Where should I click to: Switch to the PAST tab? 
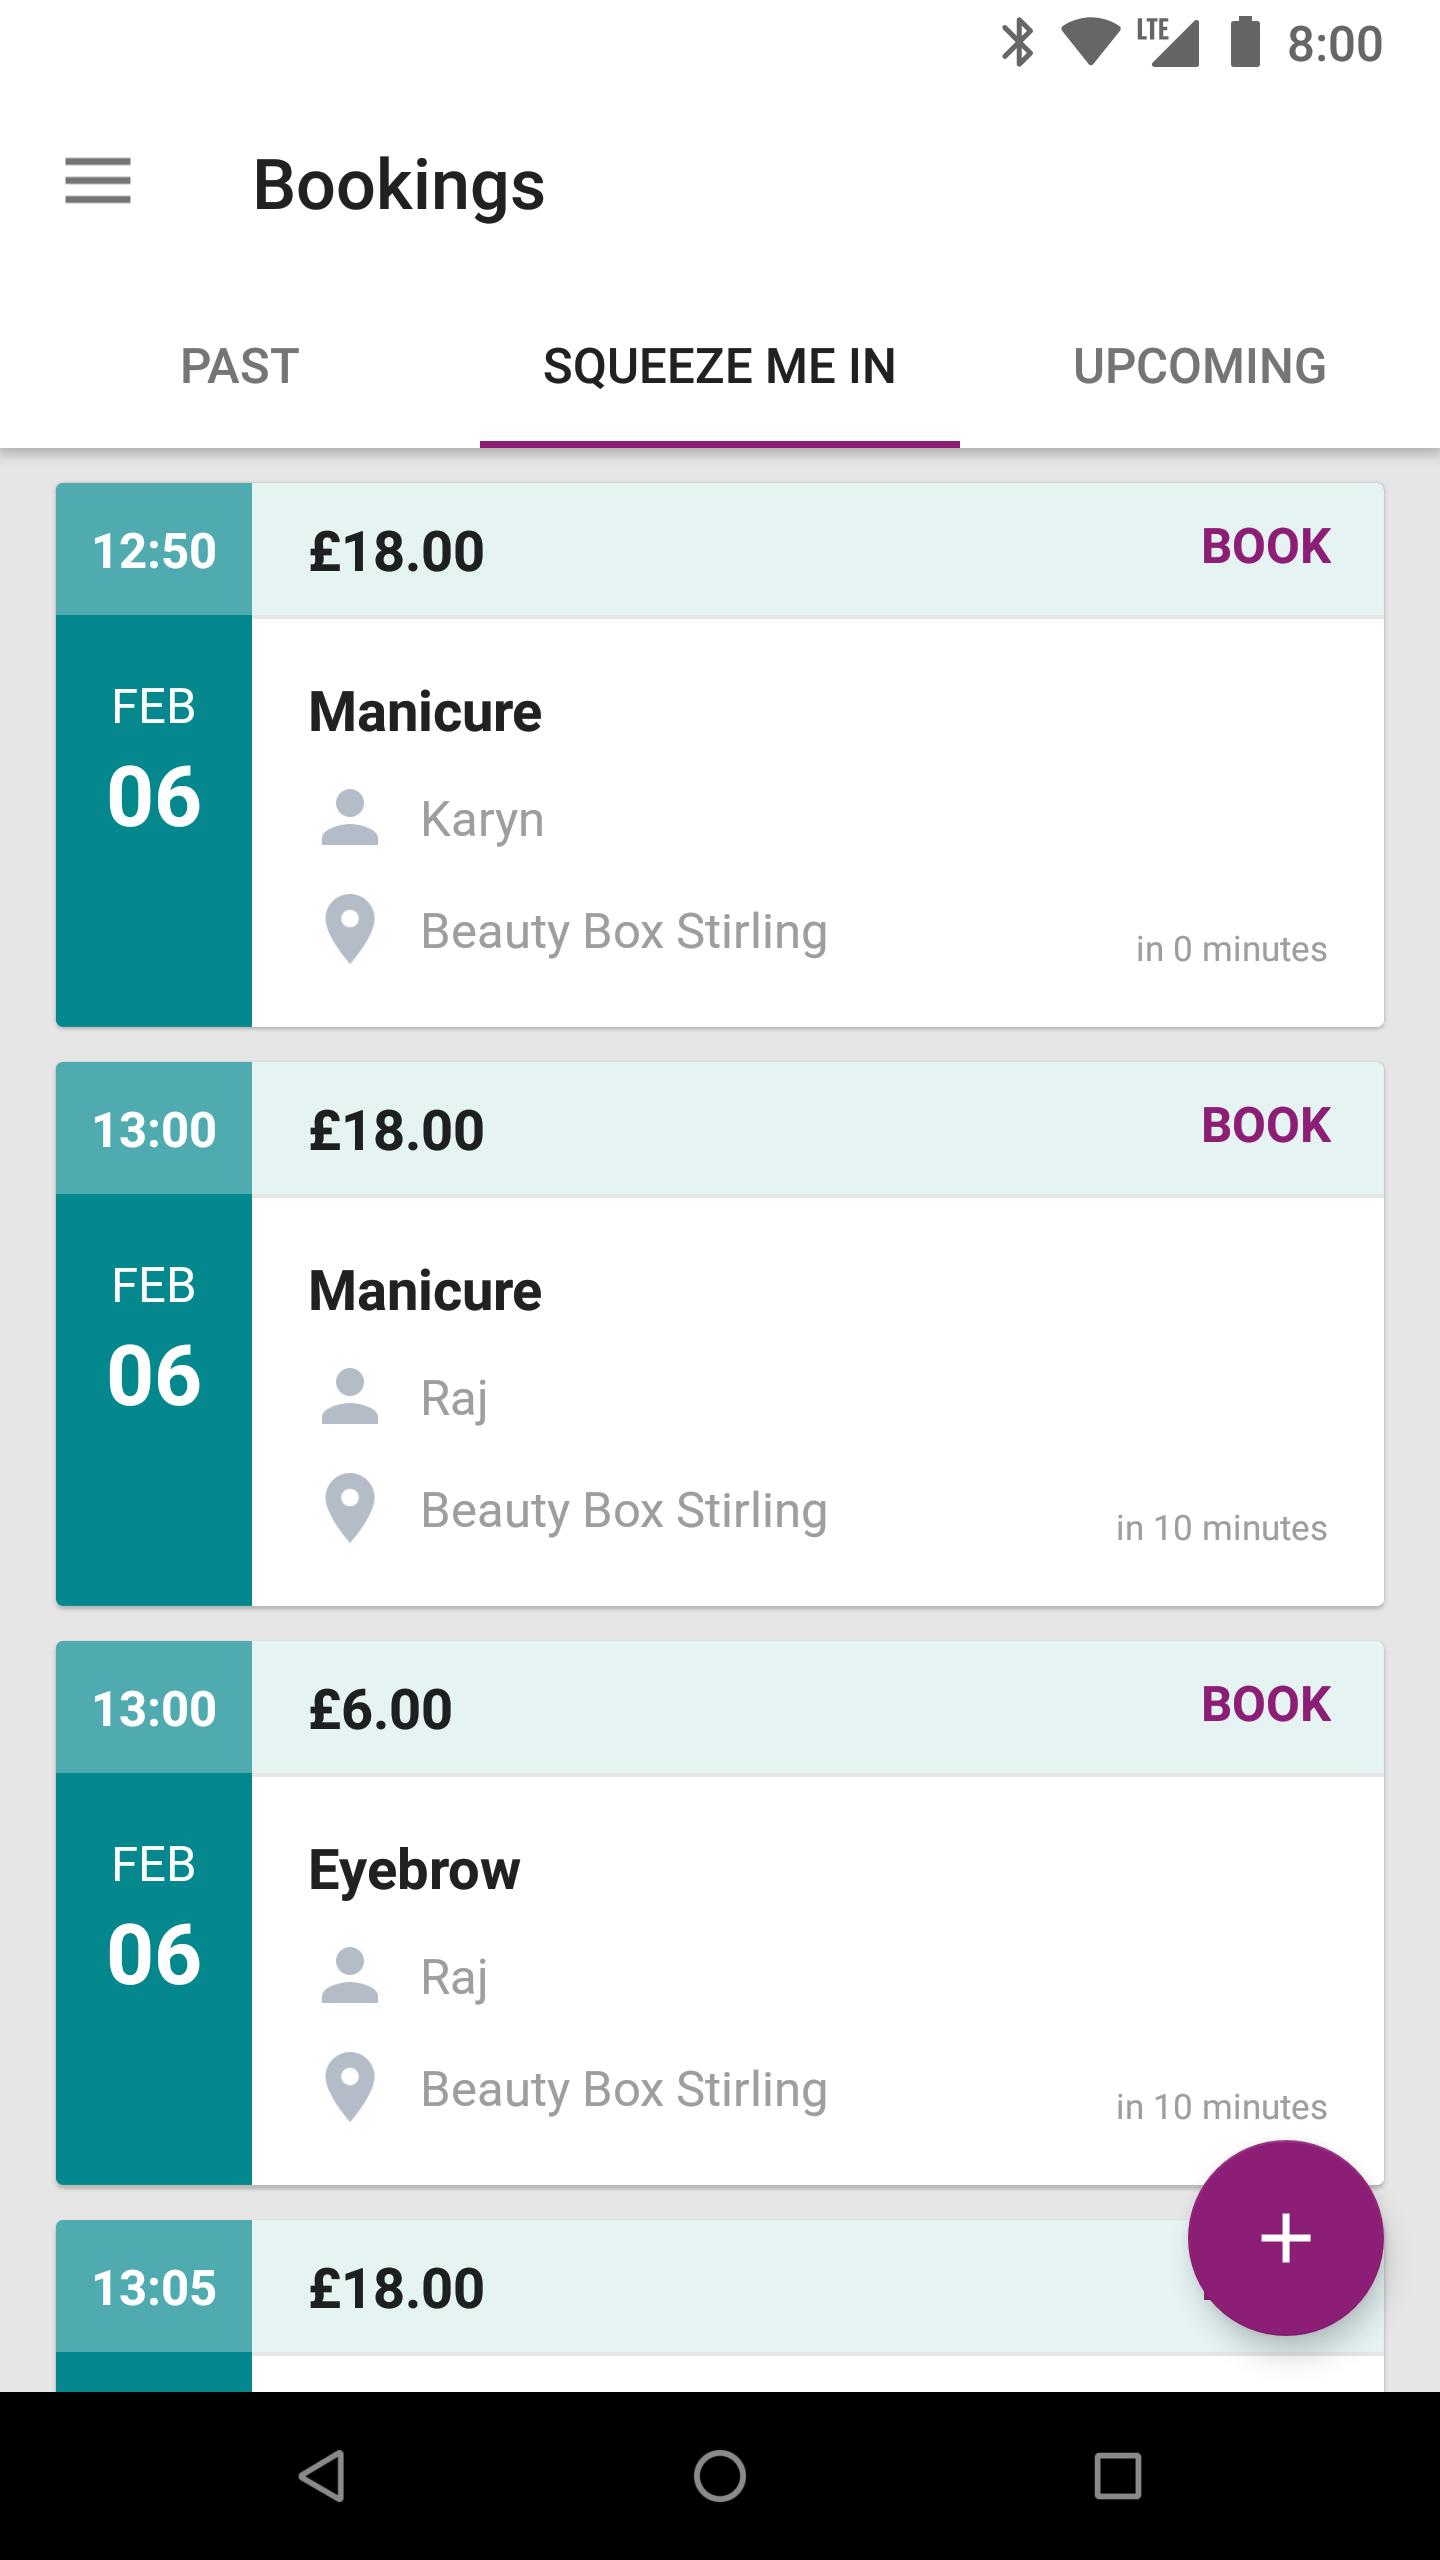click(x=240, y=366)
